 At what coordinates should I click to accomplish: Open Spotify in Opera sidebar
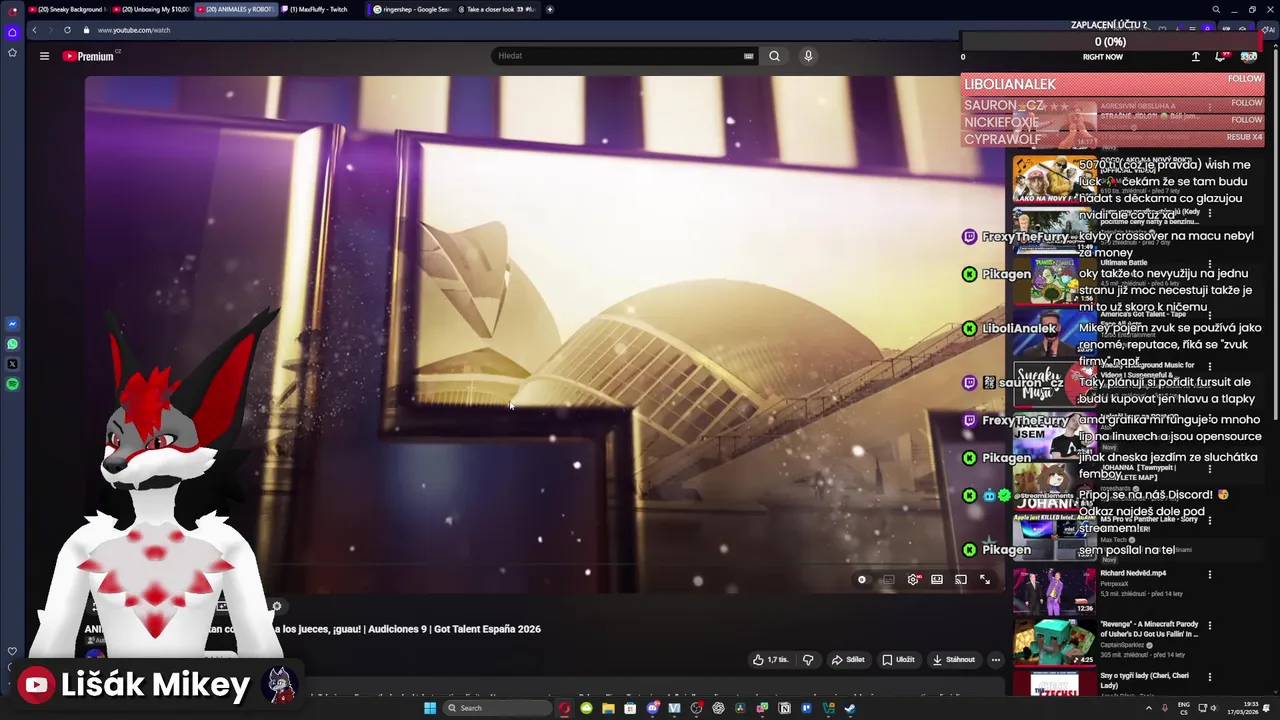click(x=12, y=384)
